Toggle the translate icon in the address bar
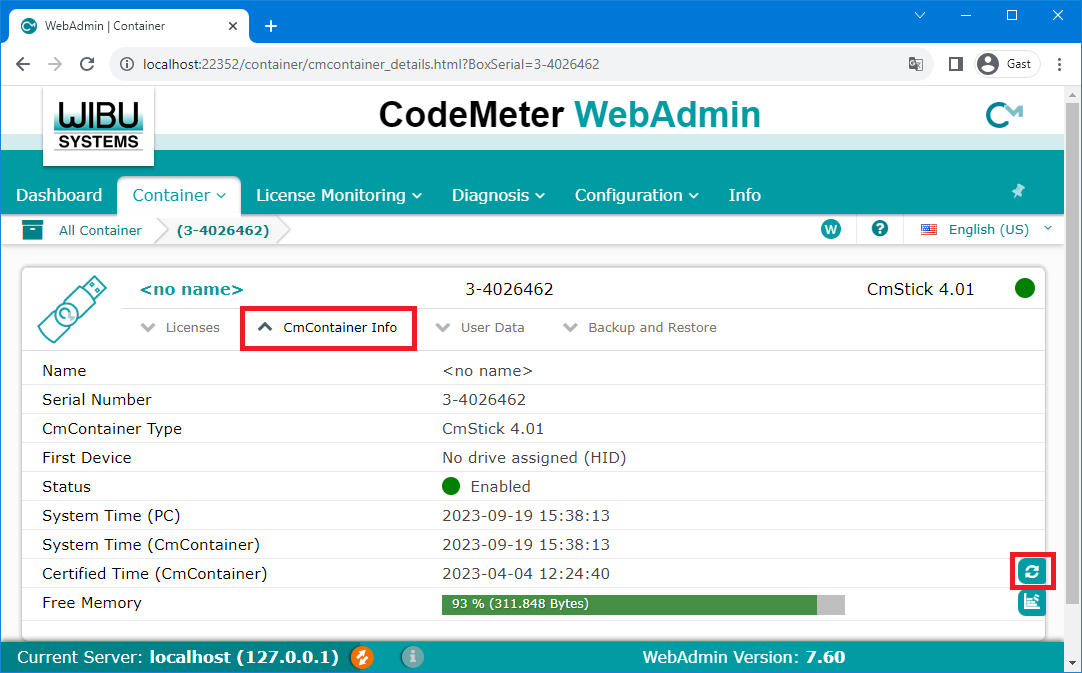Screen dimensions: 1082x673 pos(916,63)
